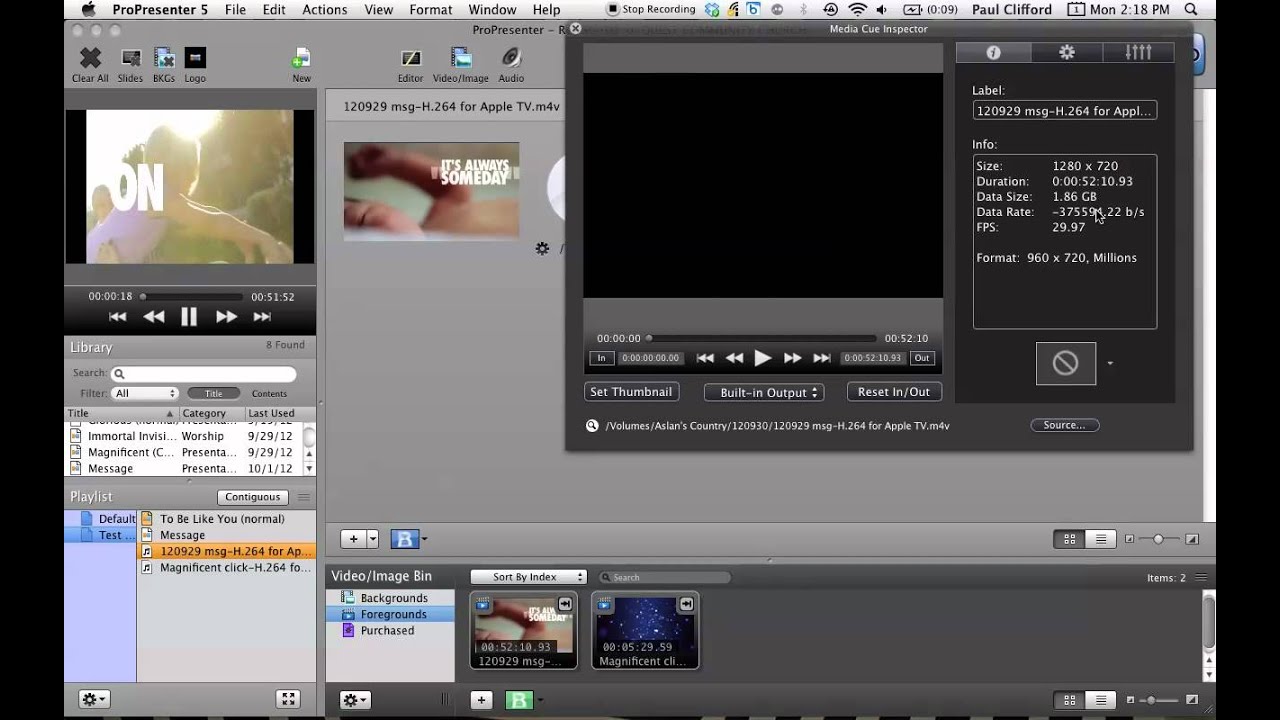The width and height of the screenshot is (1280, 720).
Task: Skip to start of preview video
Action: click(118, 317)
